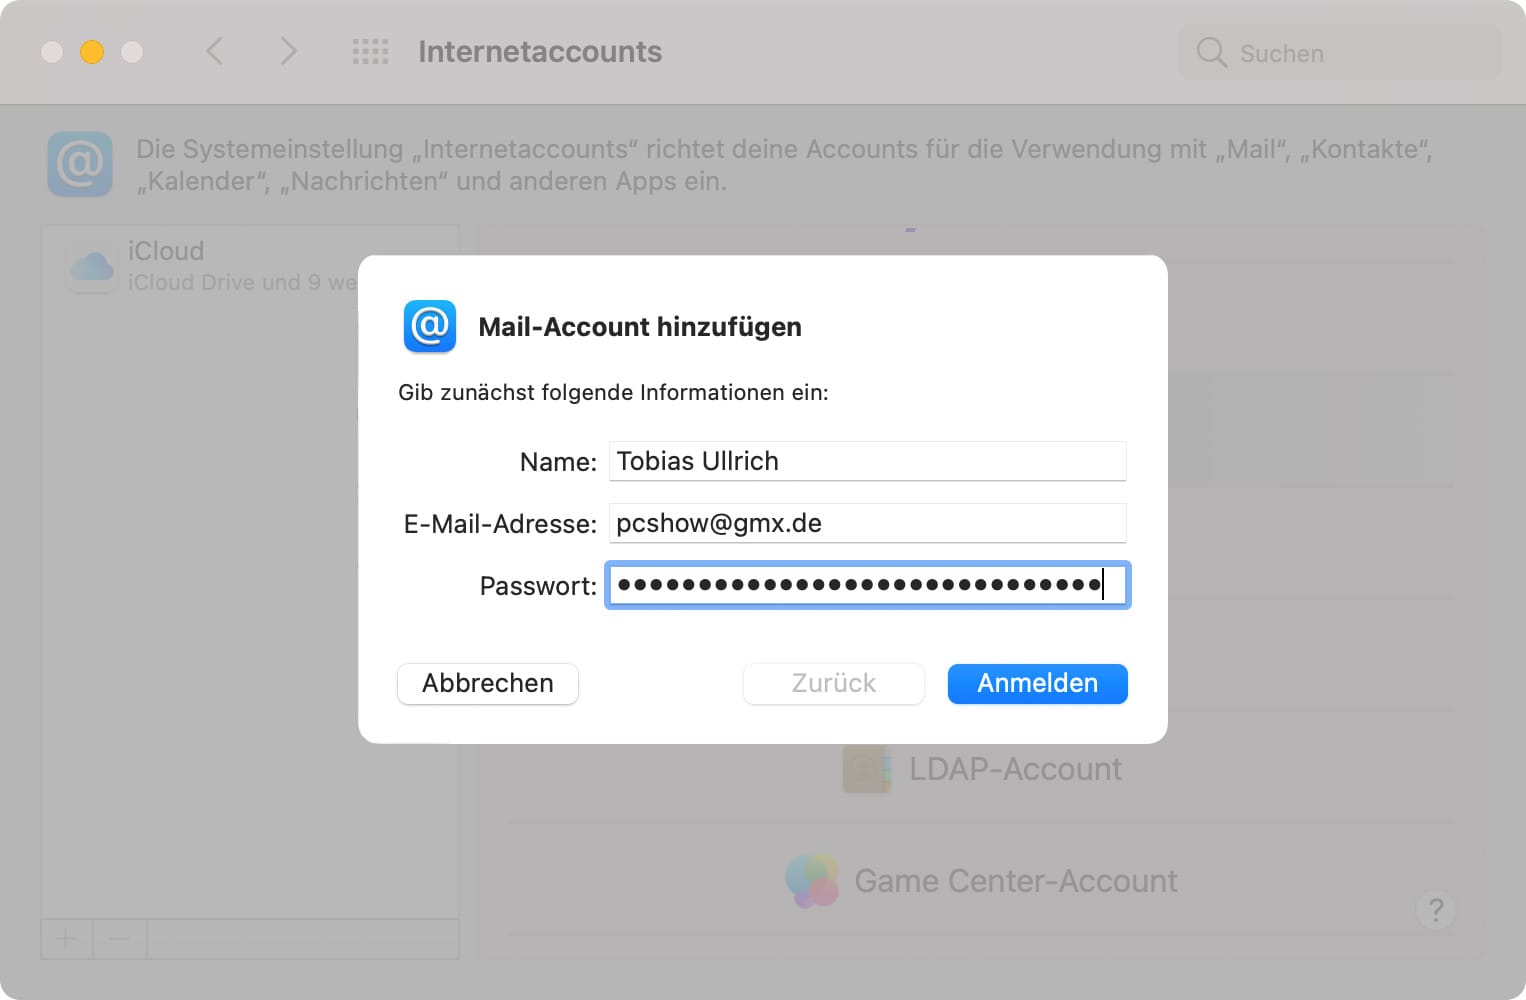Click the Zurück button
The height and width of the screenshot is (1000, 1526).
coord(834,684)
